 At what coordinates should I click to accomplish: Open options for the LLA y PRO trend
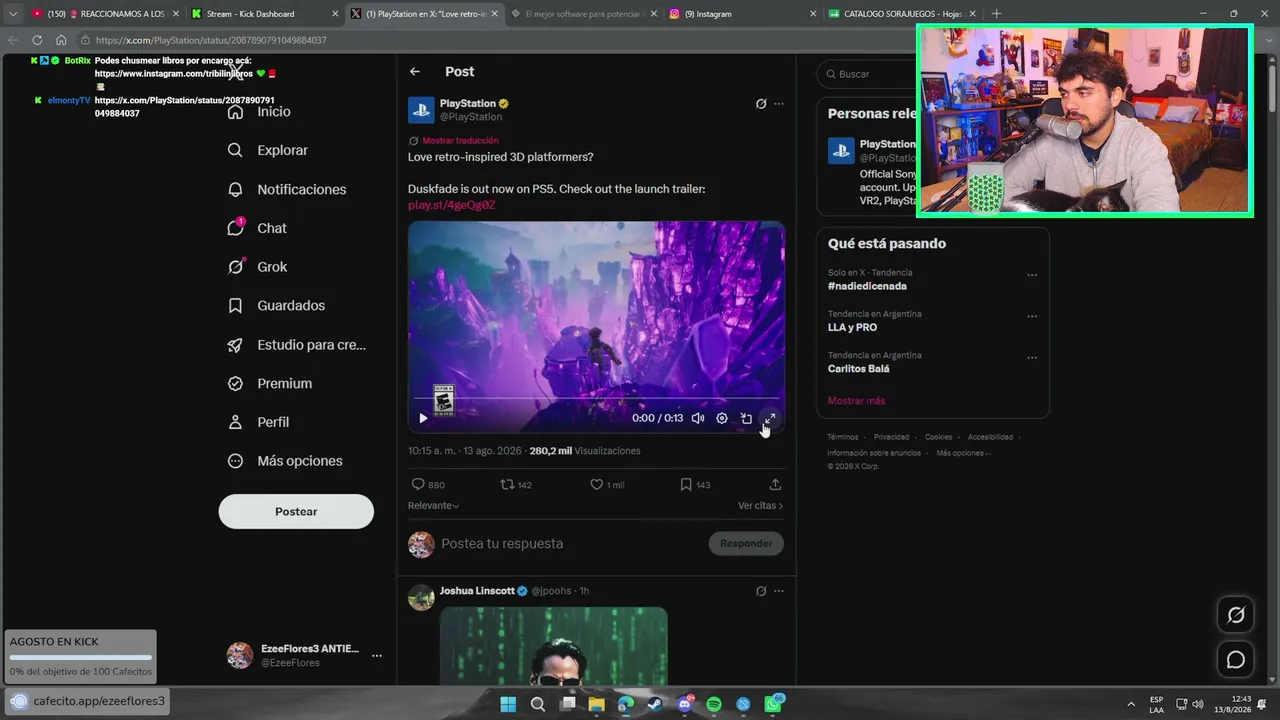pyautogui.click(x=1032, y=316)
